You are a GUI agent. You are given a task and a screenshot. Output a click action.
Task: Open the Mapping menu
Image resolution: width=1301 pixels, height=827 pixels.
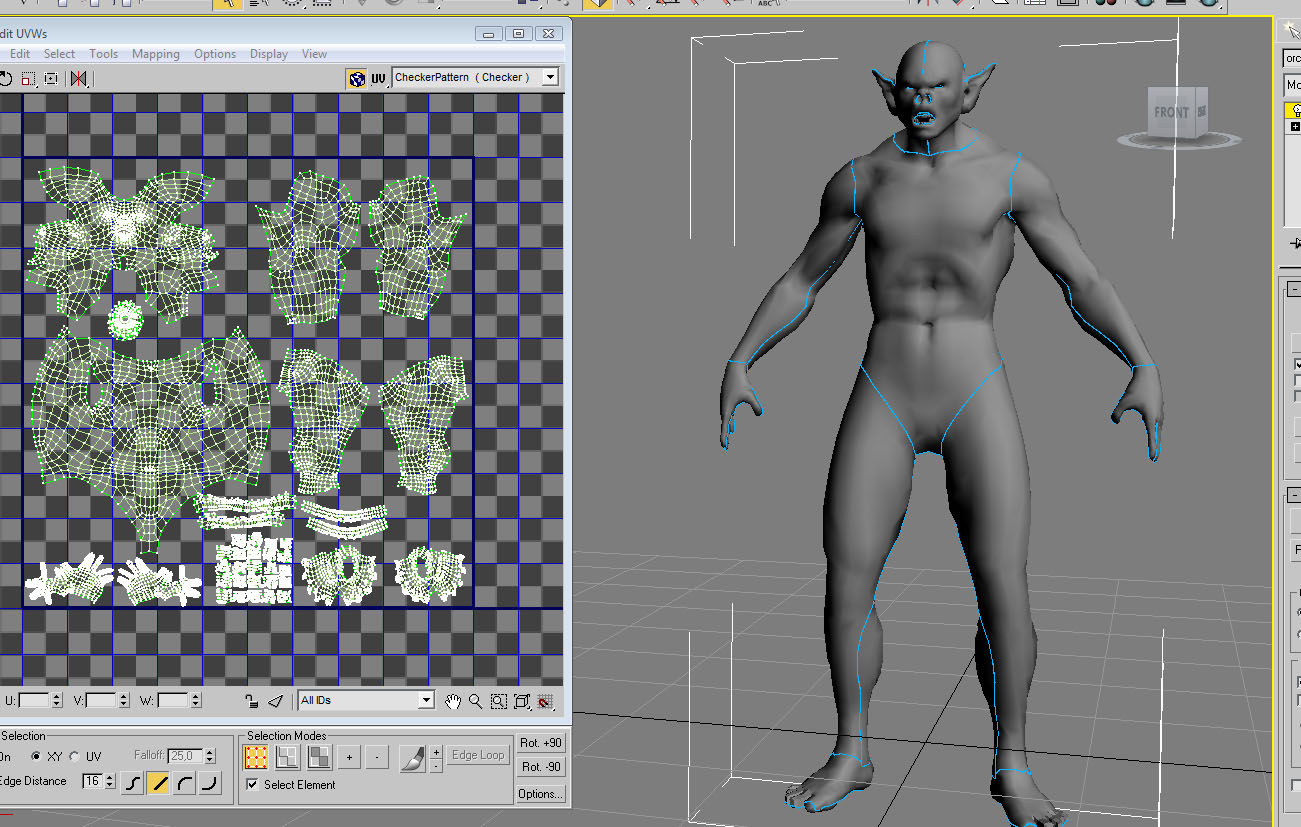pyautogui.click(x=156, y=54)
